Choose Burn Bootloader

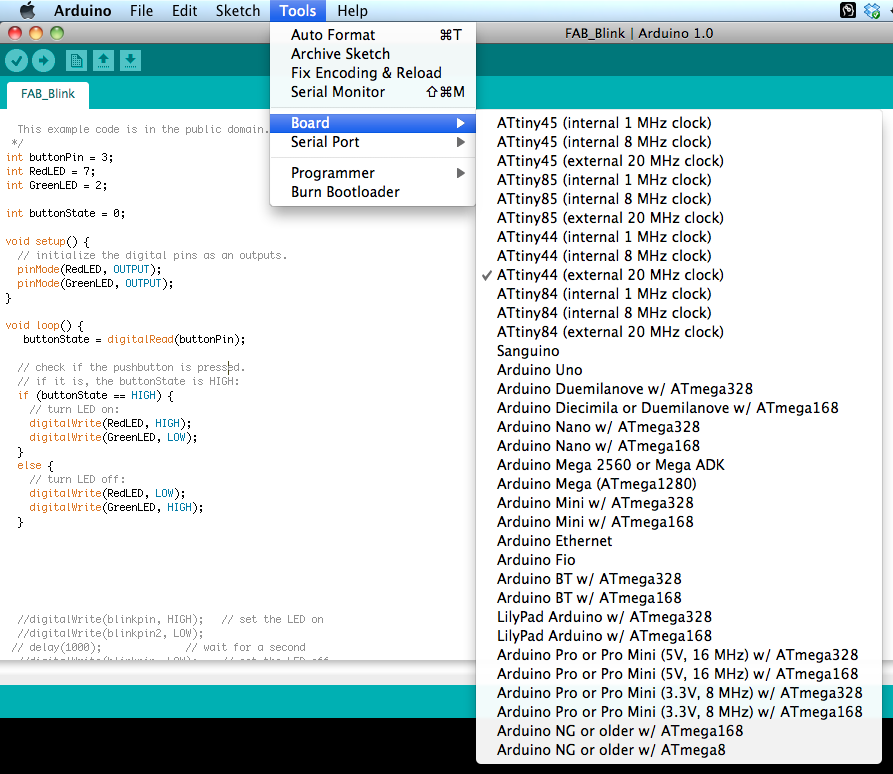point(372,192)
